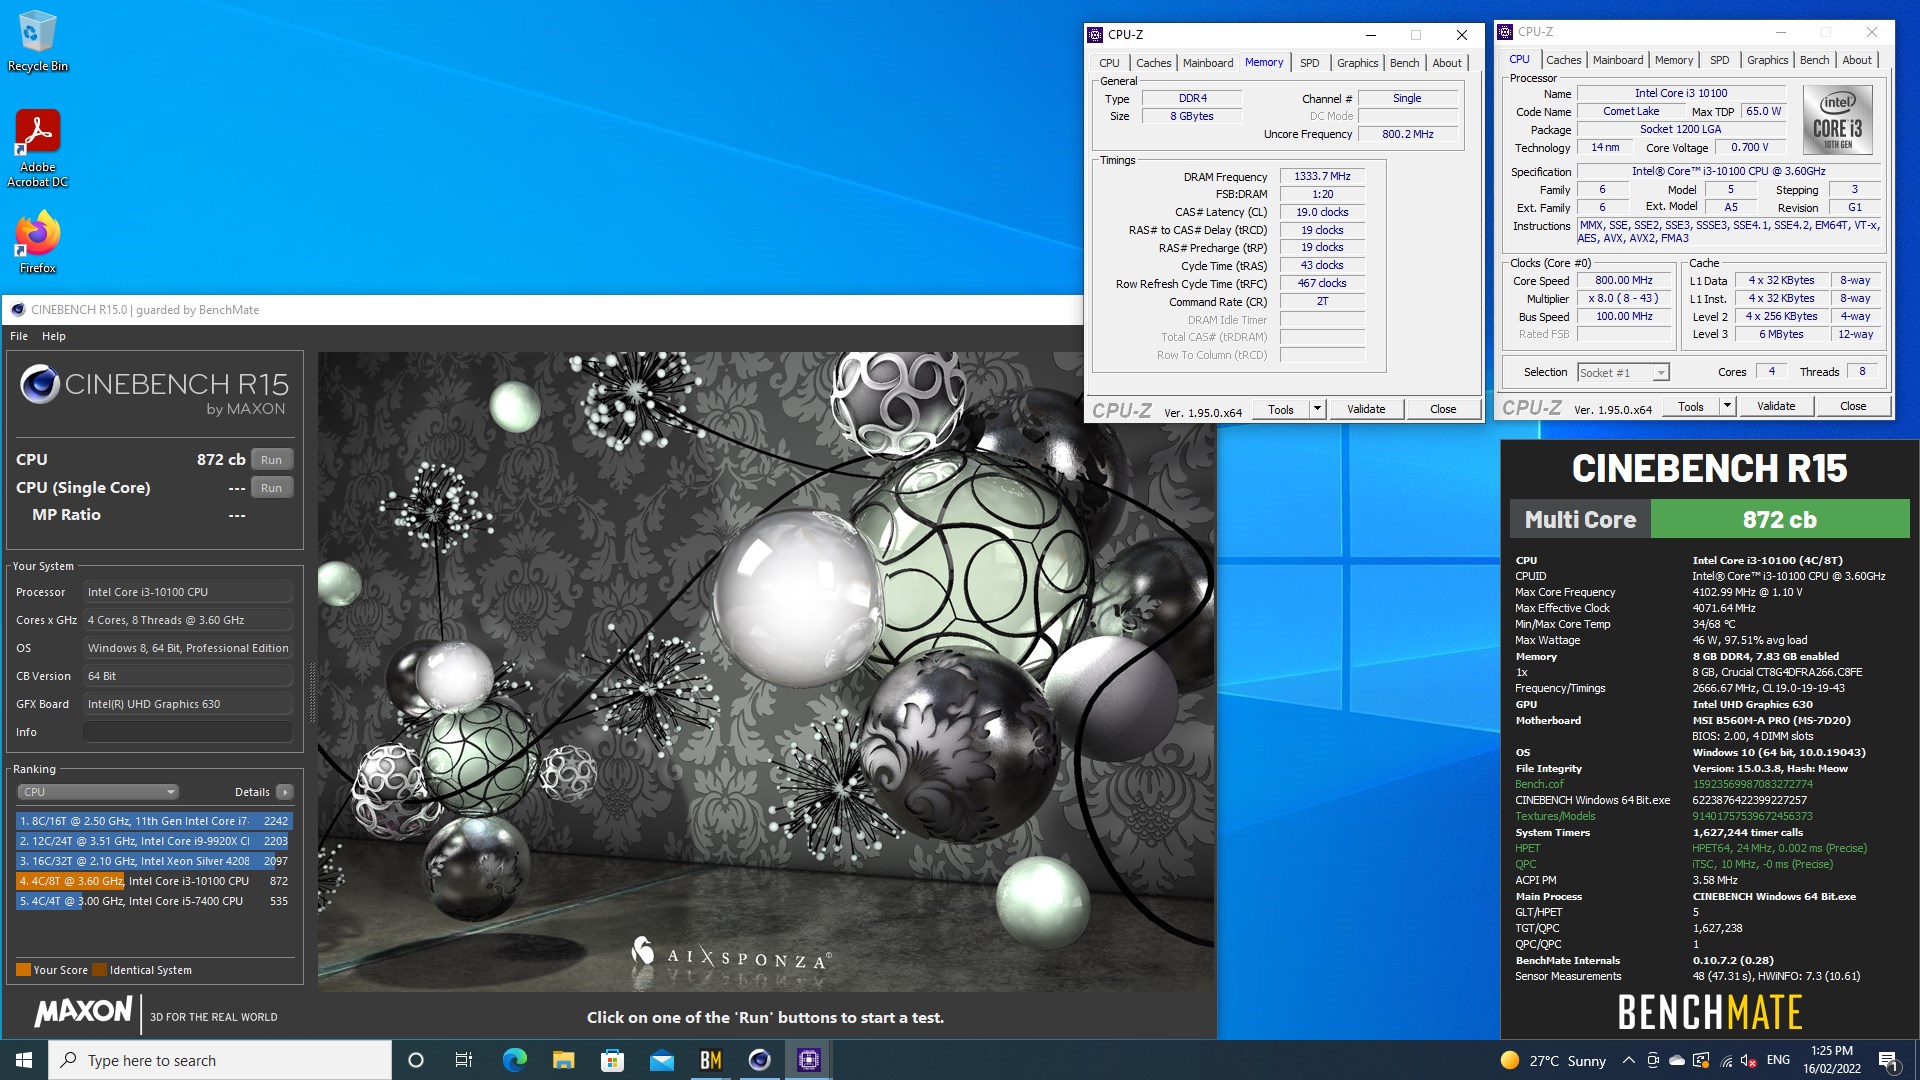Open the Socket #1 selection dropdown
The image size is (1920, 1080).
pyautogui.click(x=1623, y=372)
